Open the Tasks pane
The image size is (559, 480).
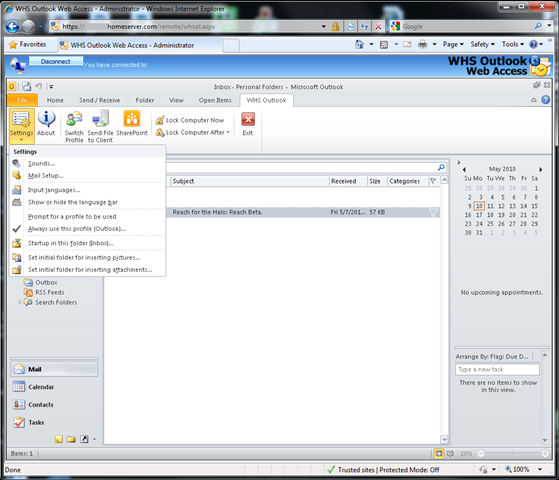(x=54, y=422)
